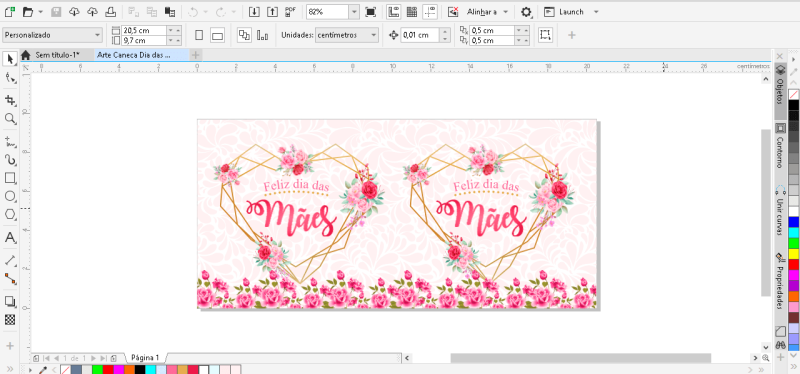Add quick customize plus on property bar
800x374 pixels.
[x=571, y=35]
